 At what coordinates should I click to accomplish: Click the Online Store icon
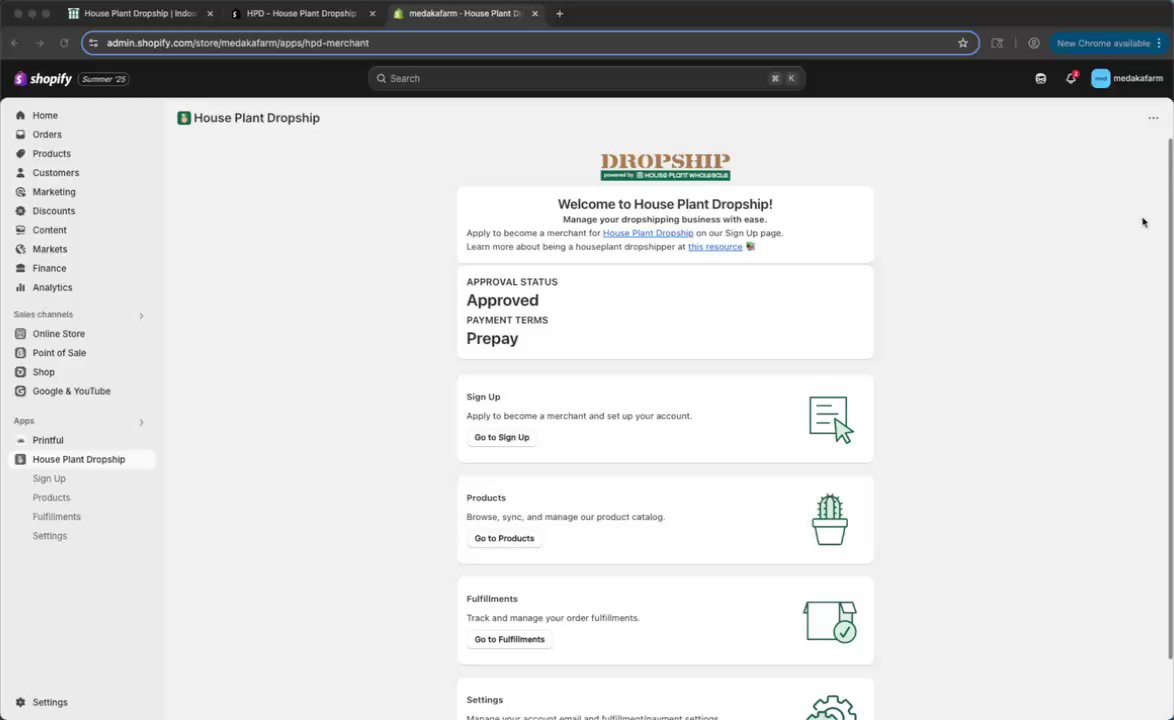pos(20,334)
